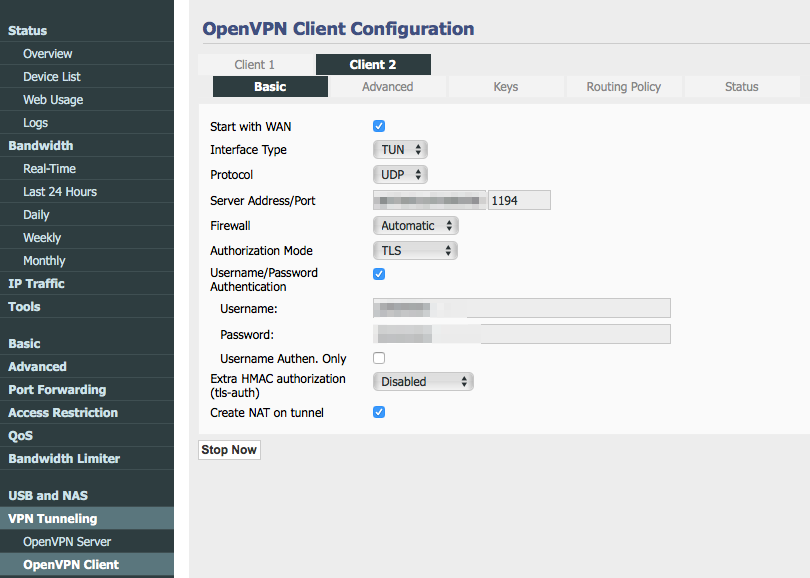Click the Stop Now button
This screenshot has width=810, height=578.
click(x=229, y=450)
